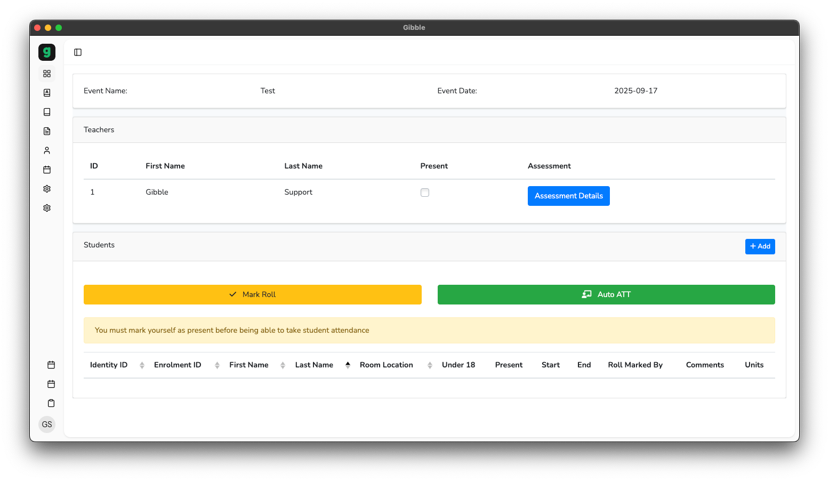Screen dimensions: 829x481
Task: Reverse the Last Name column sort order
Action: (348, 365)
